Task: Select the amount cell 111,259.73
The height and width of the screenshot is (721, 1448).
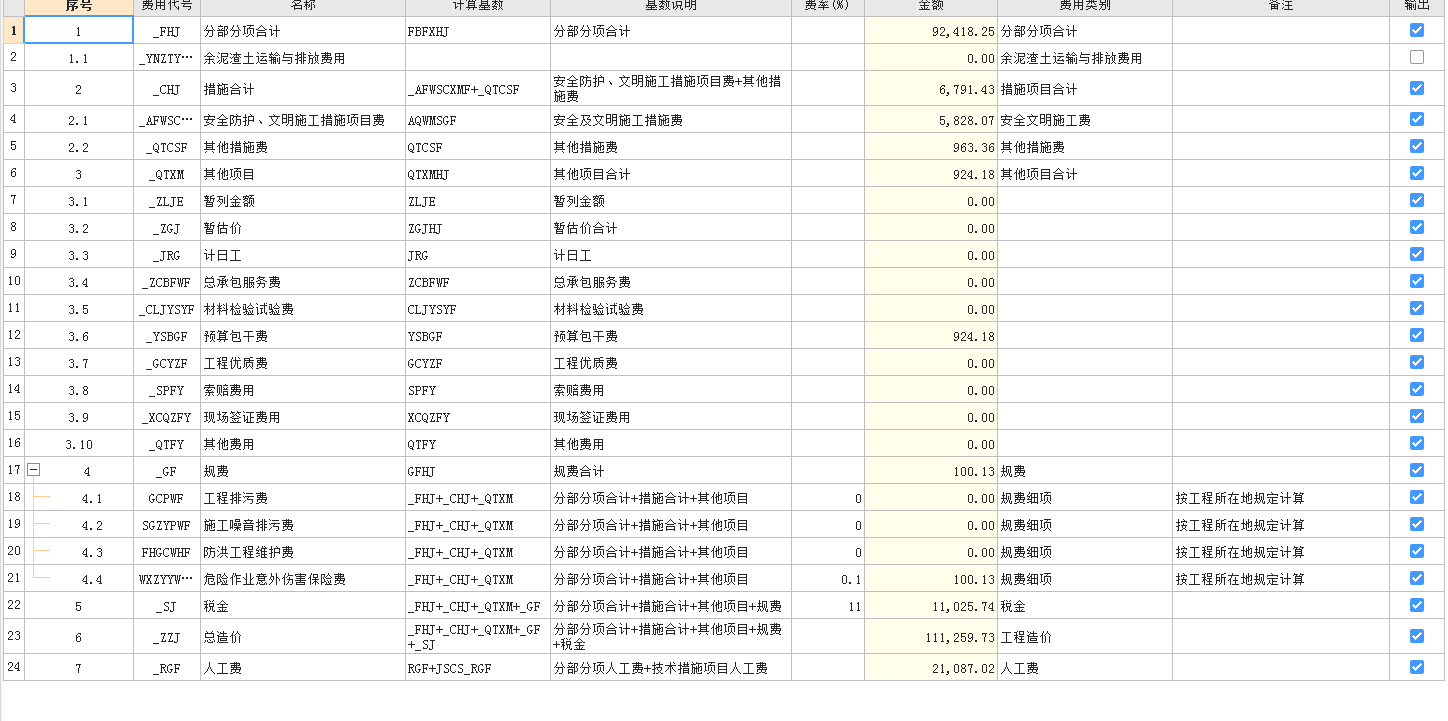Action: tap(931, 637)
